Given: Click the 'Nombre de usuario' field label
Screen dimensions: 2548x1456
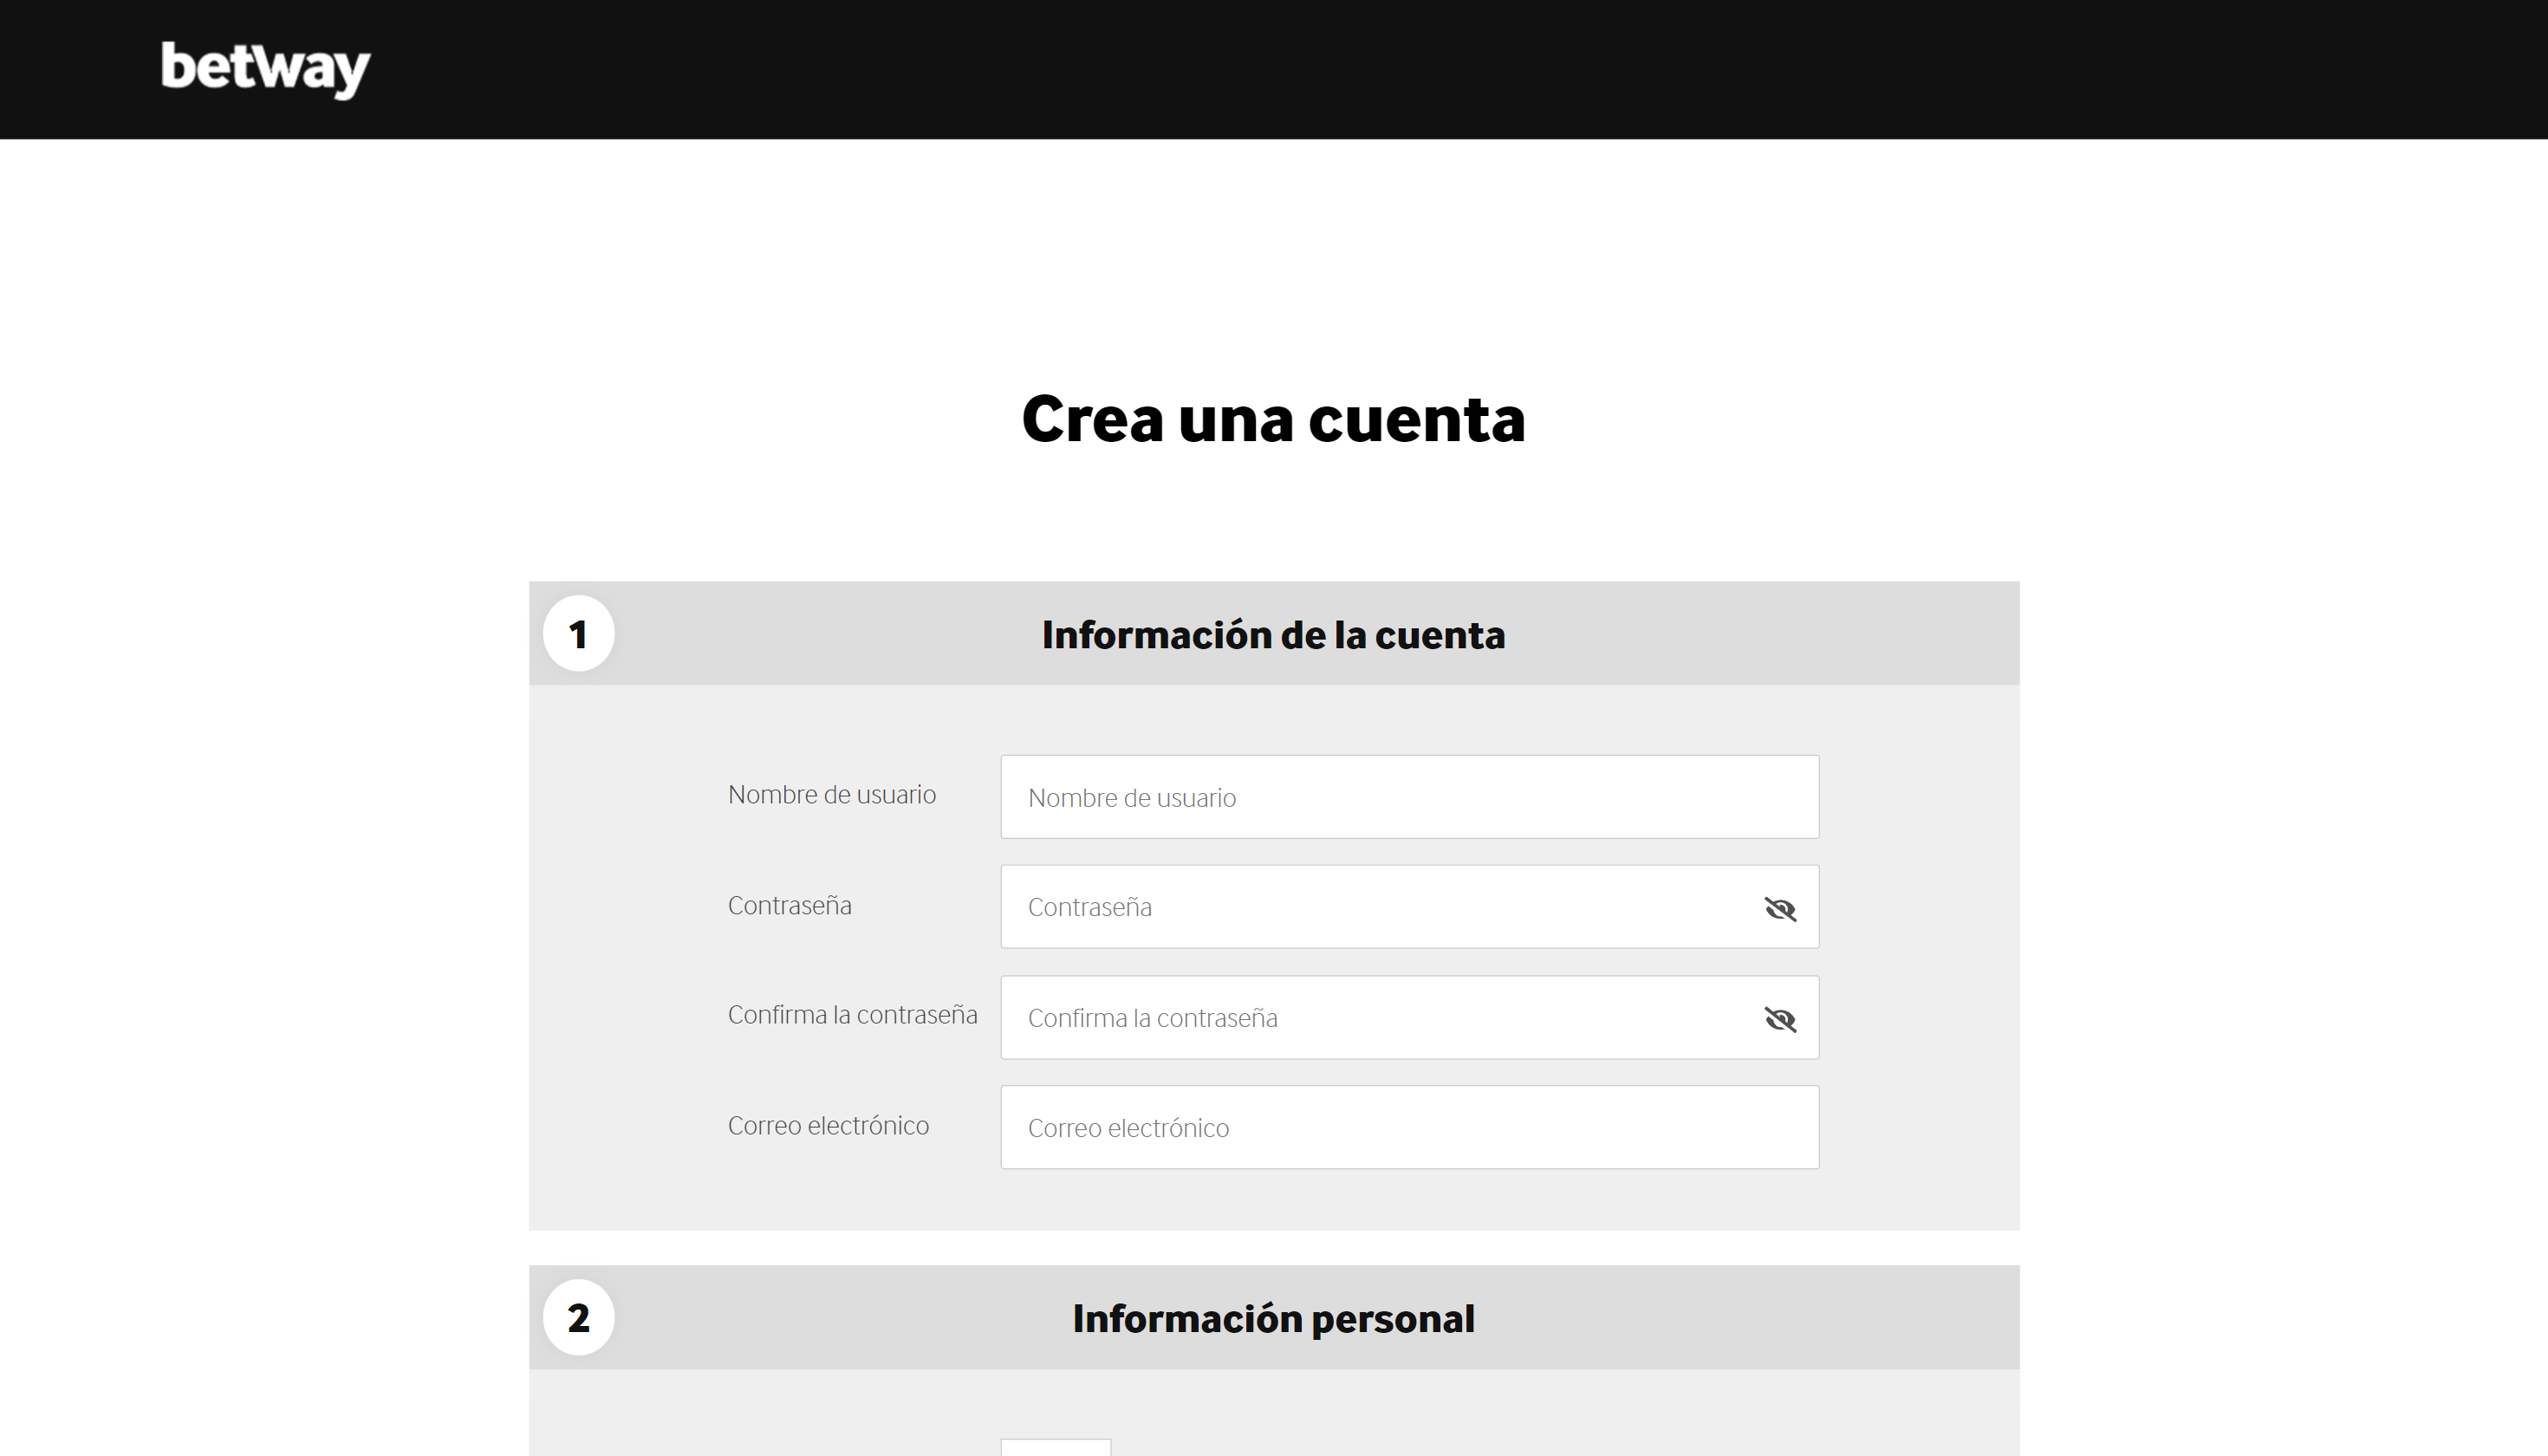Looking at the screenshot, I should point(832,795).
